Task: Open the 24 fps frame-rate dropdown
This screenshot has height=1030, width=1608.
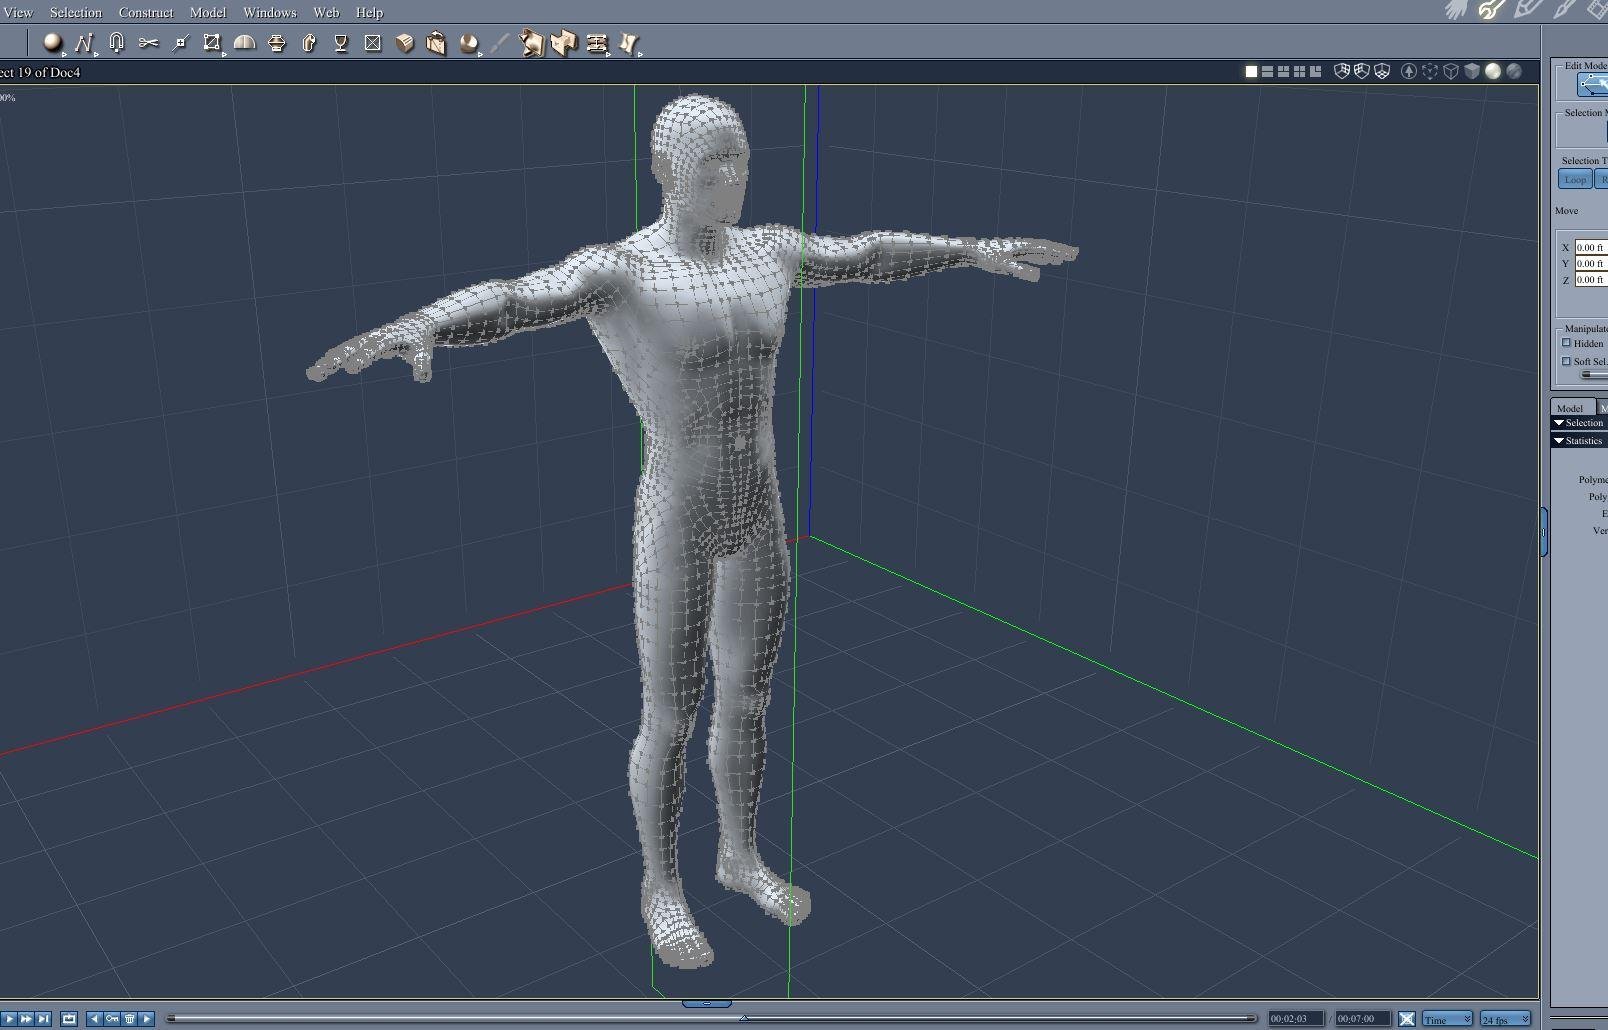Action: (x=1506, y=1019)
